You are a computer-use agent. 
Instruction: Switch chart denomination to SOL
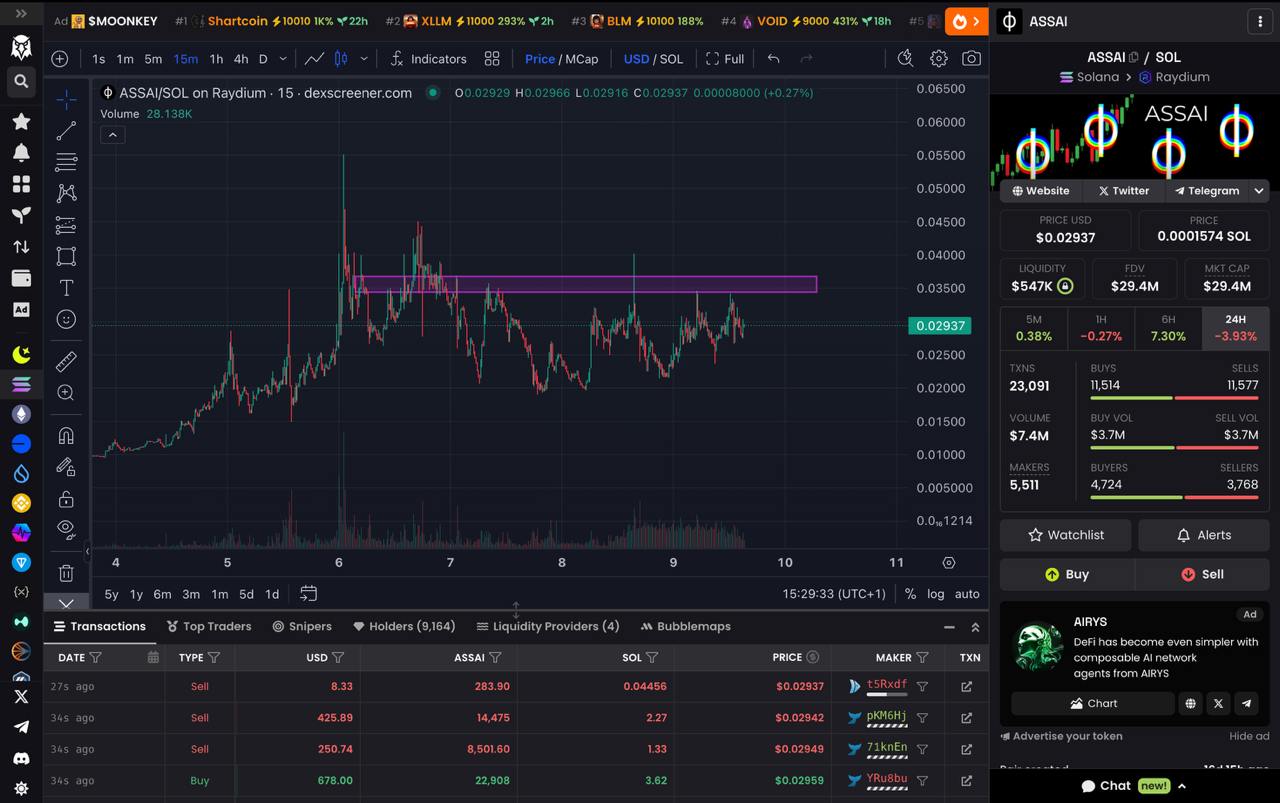tap(671, 59)
